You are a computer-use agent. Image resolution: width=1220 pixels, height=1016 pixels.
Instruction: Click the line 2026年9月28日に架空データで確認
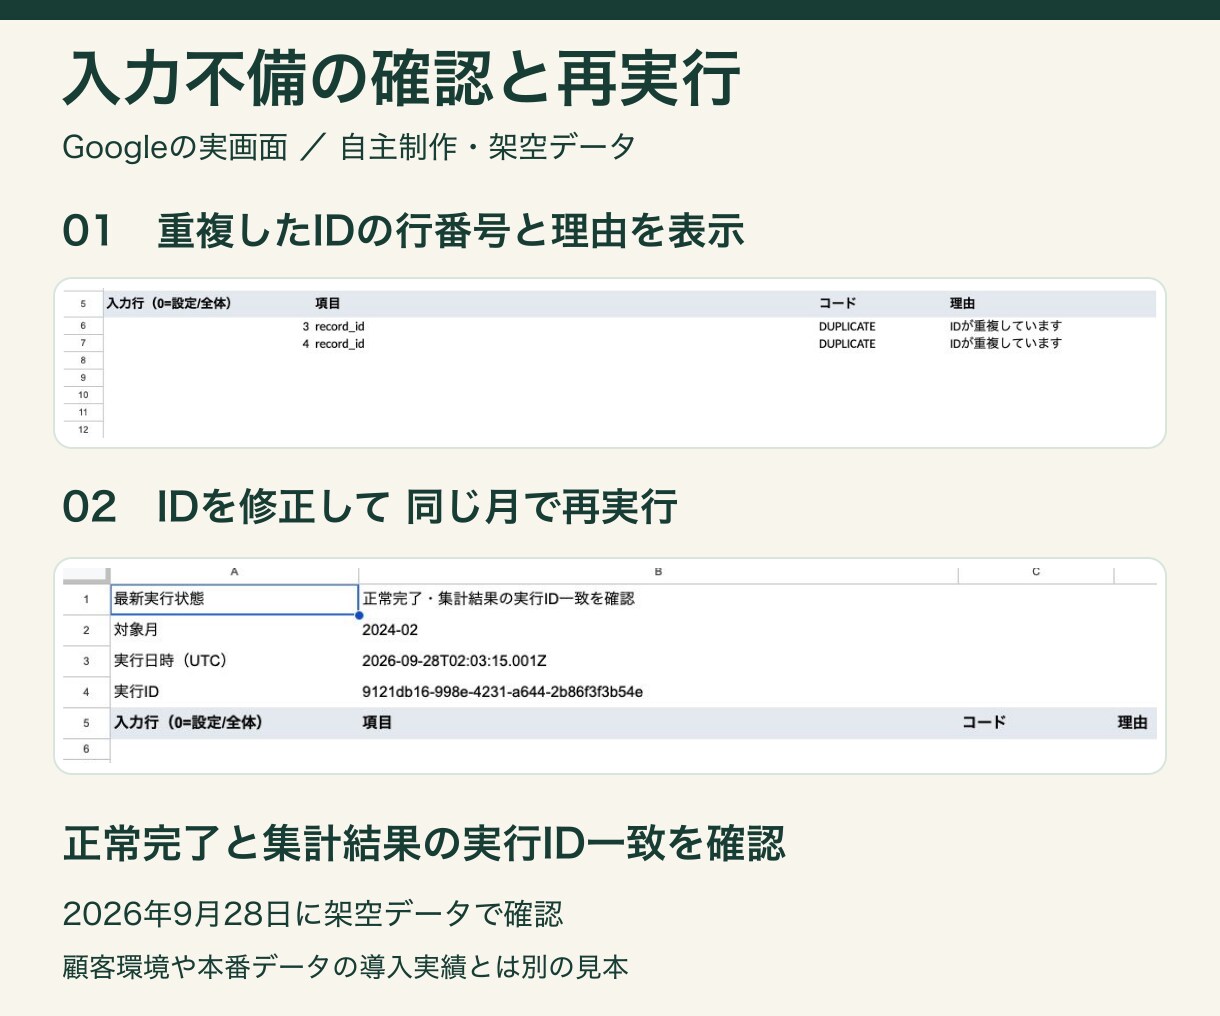(x=313, y=914)
